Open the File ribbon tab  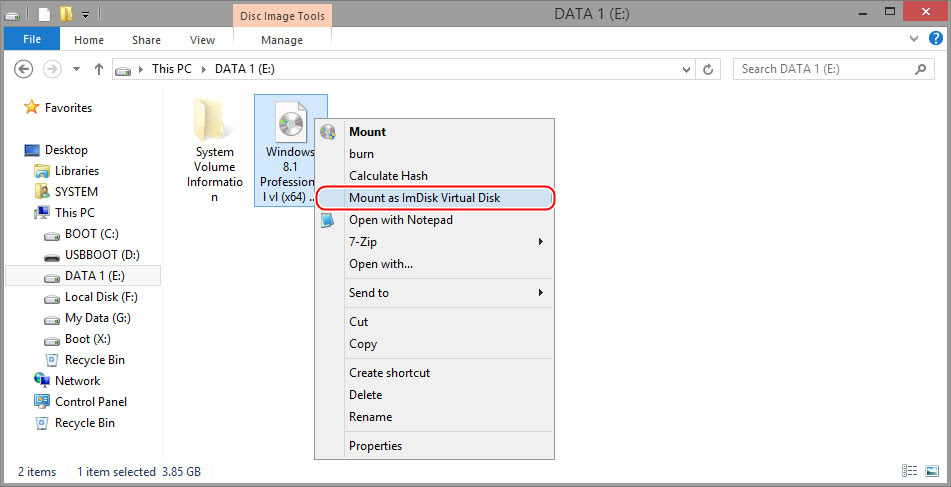coord(32,39)
